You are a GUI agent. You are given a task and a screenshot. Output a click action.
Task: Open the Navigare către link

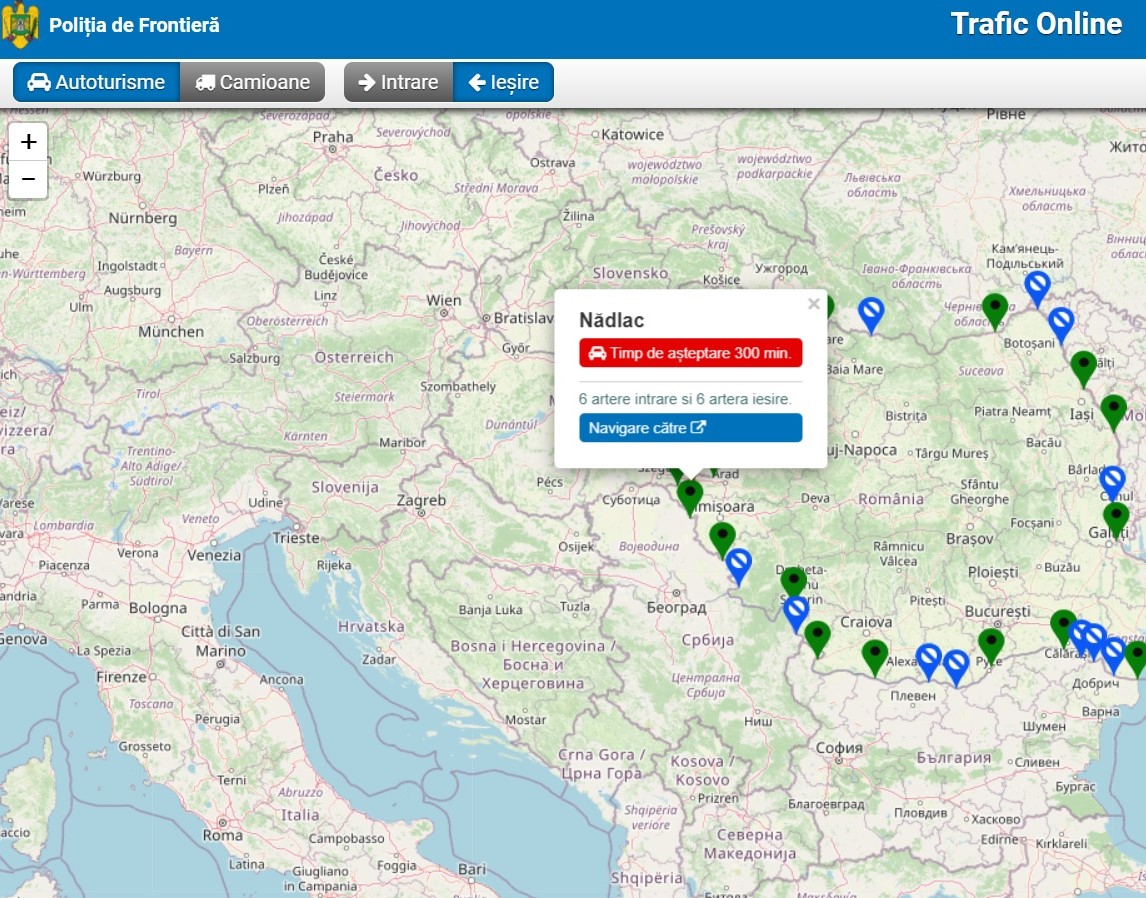point(690,428)
